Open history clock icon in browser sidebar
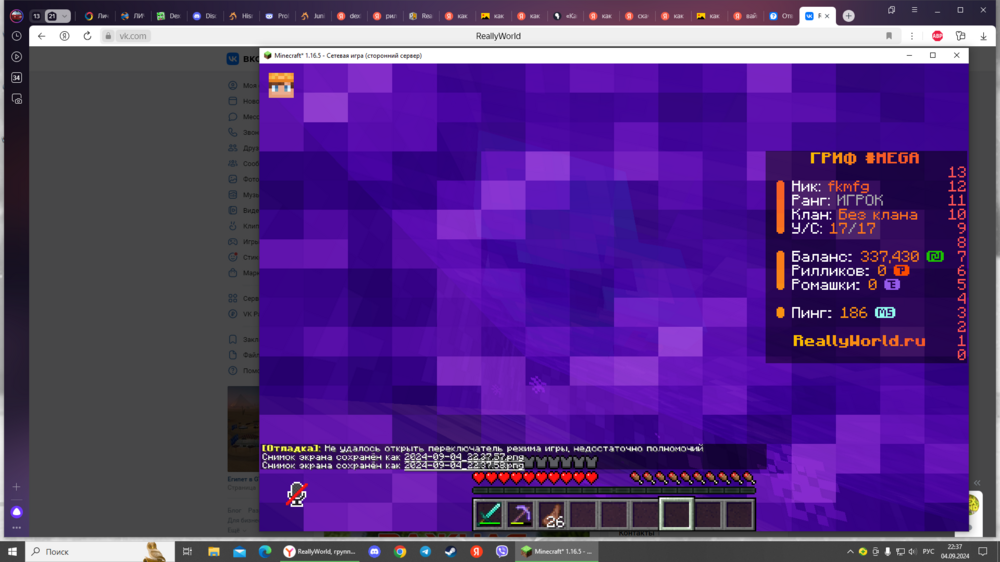The height and width of the screenshot is (562, 1000). point(17,36)
